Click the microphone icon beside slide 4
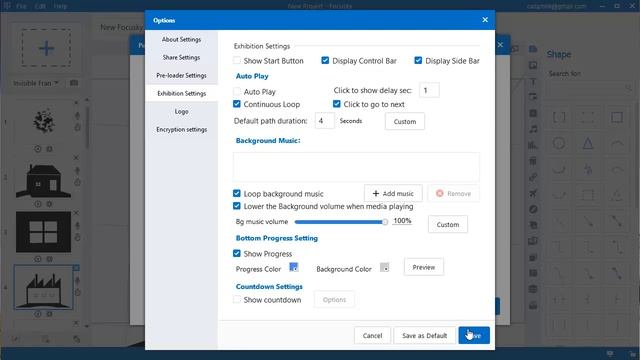The image size is (640, 360). 77,280
